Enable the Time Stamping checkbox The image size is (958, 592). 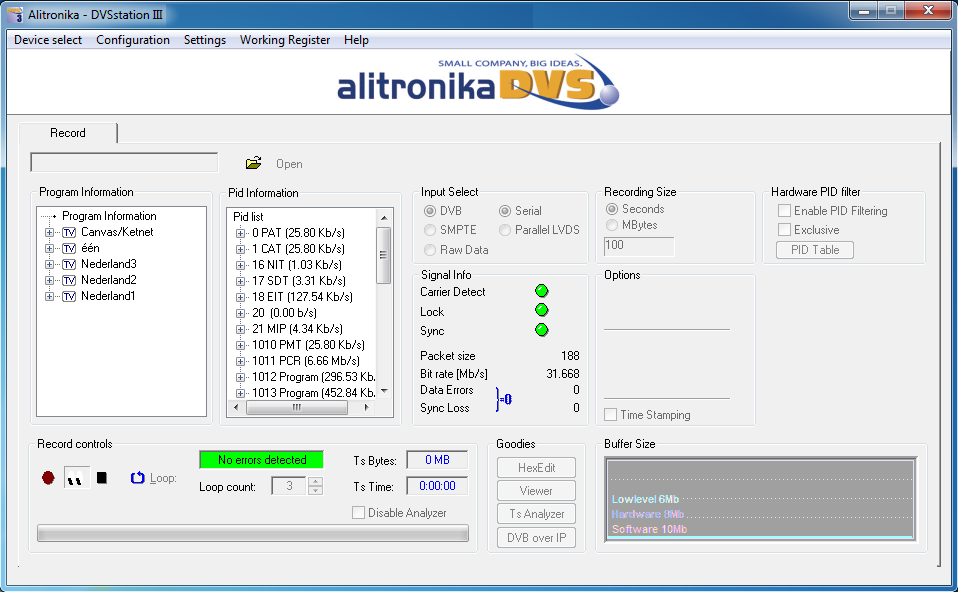(x=611, y=415)
